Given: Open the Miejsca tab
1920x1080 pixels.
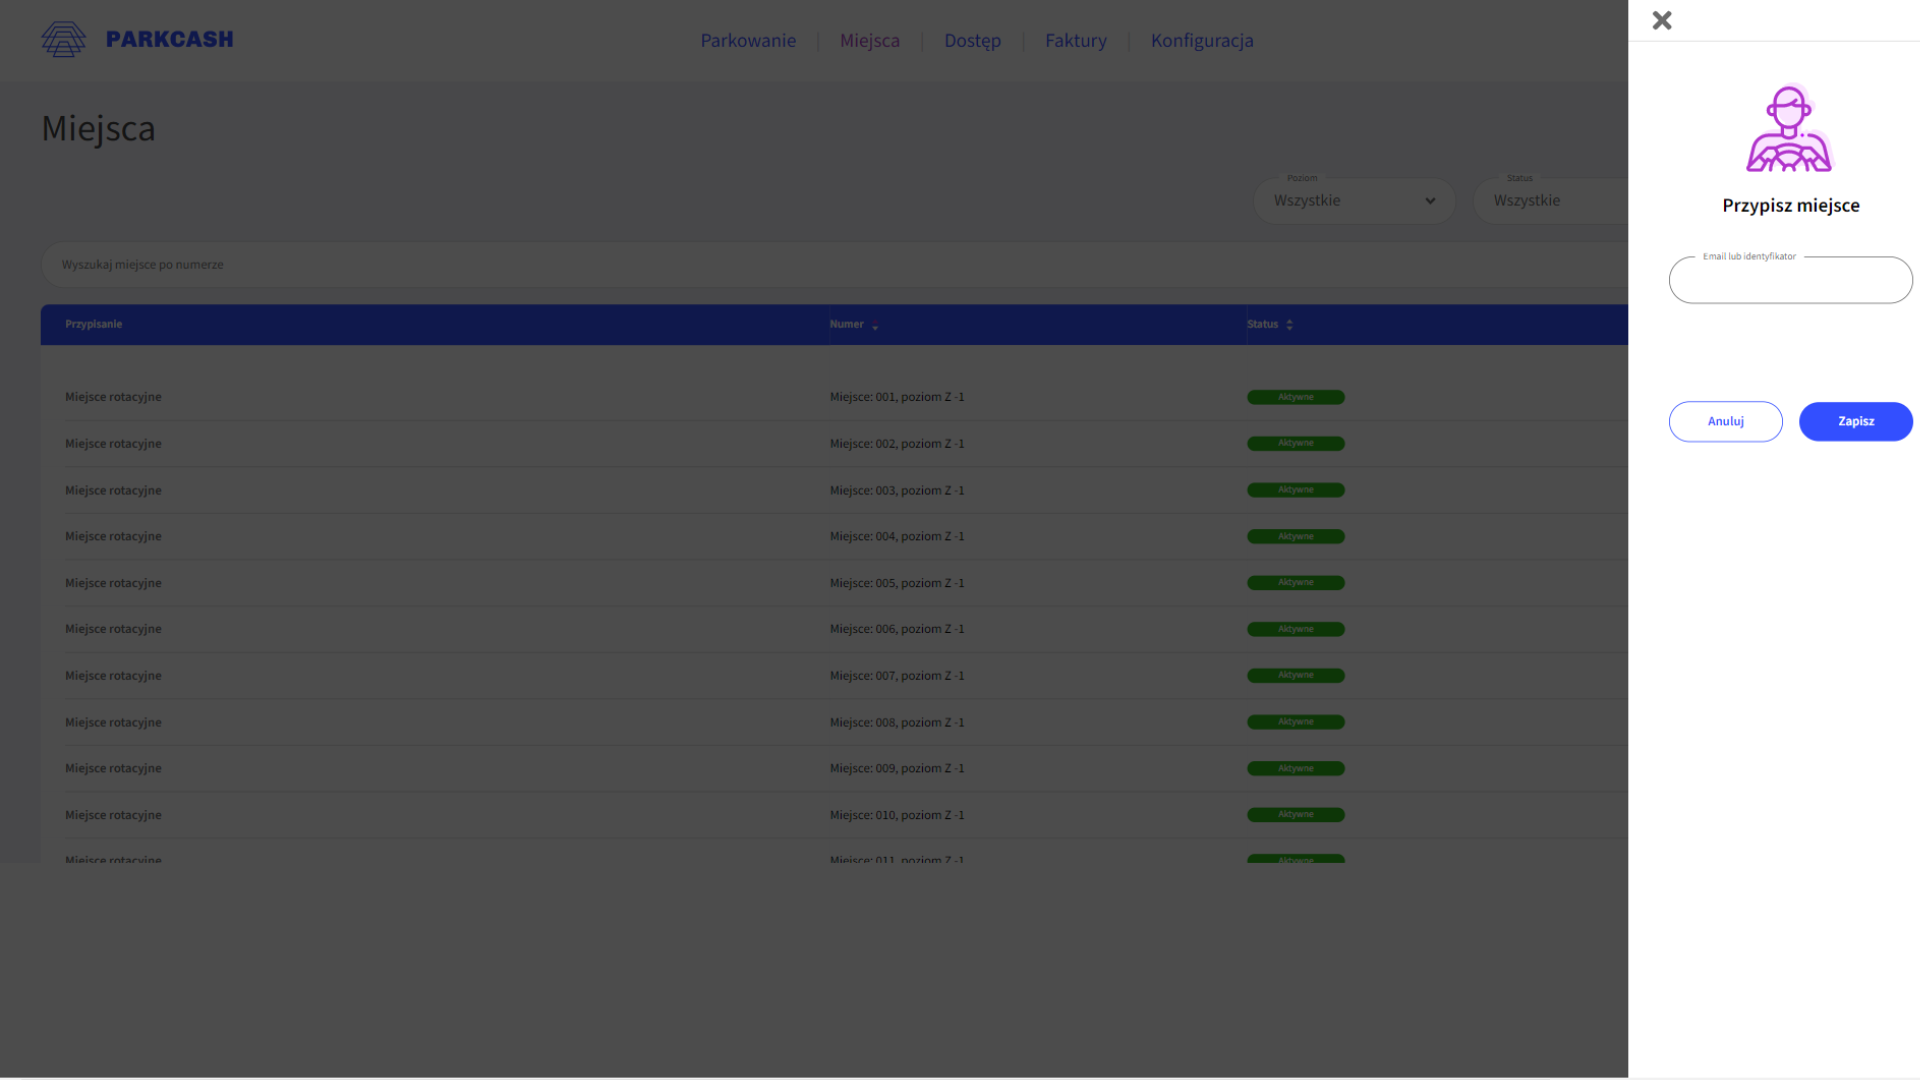Looking at the screenshot, I should pos(869,41).
